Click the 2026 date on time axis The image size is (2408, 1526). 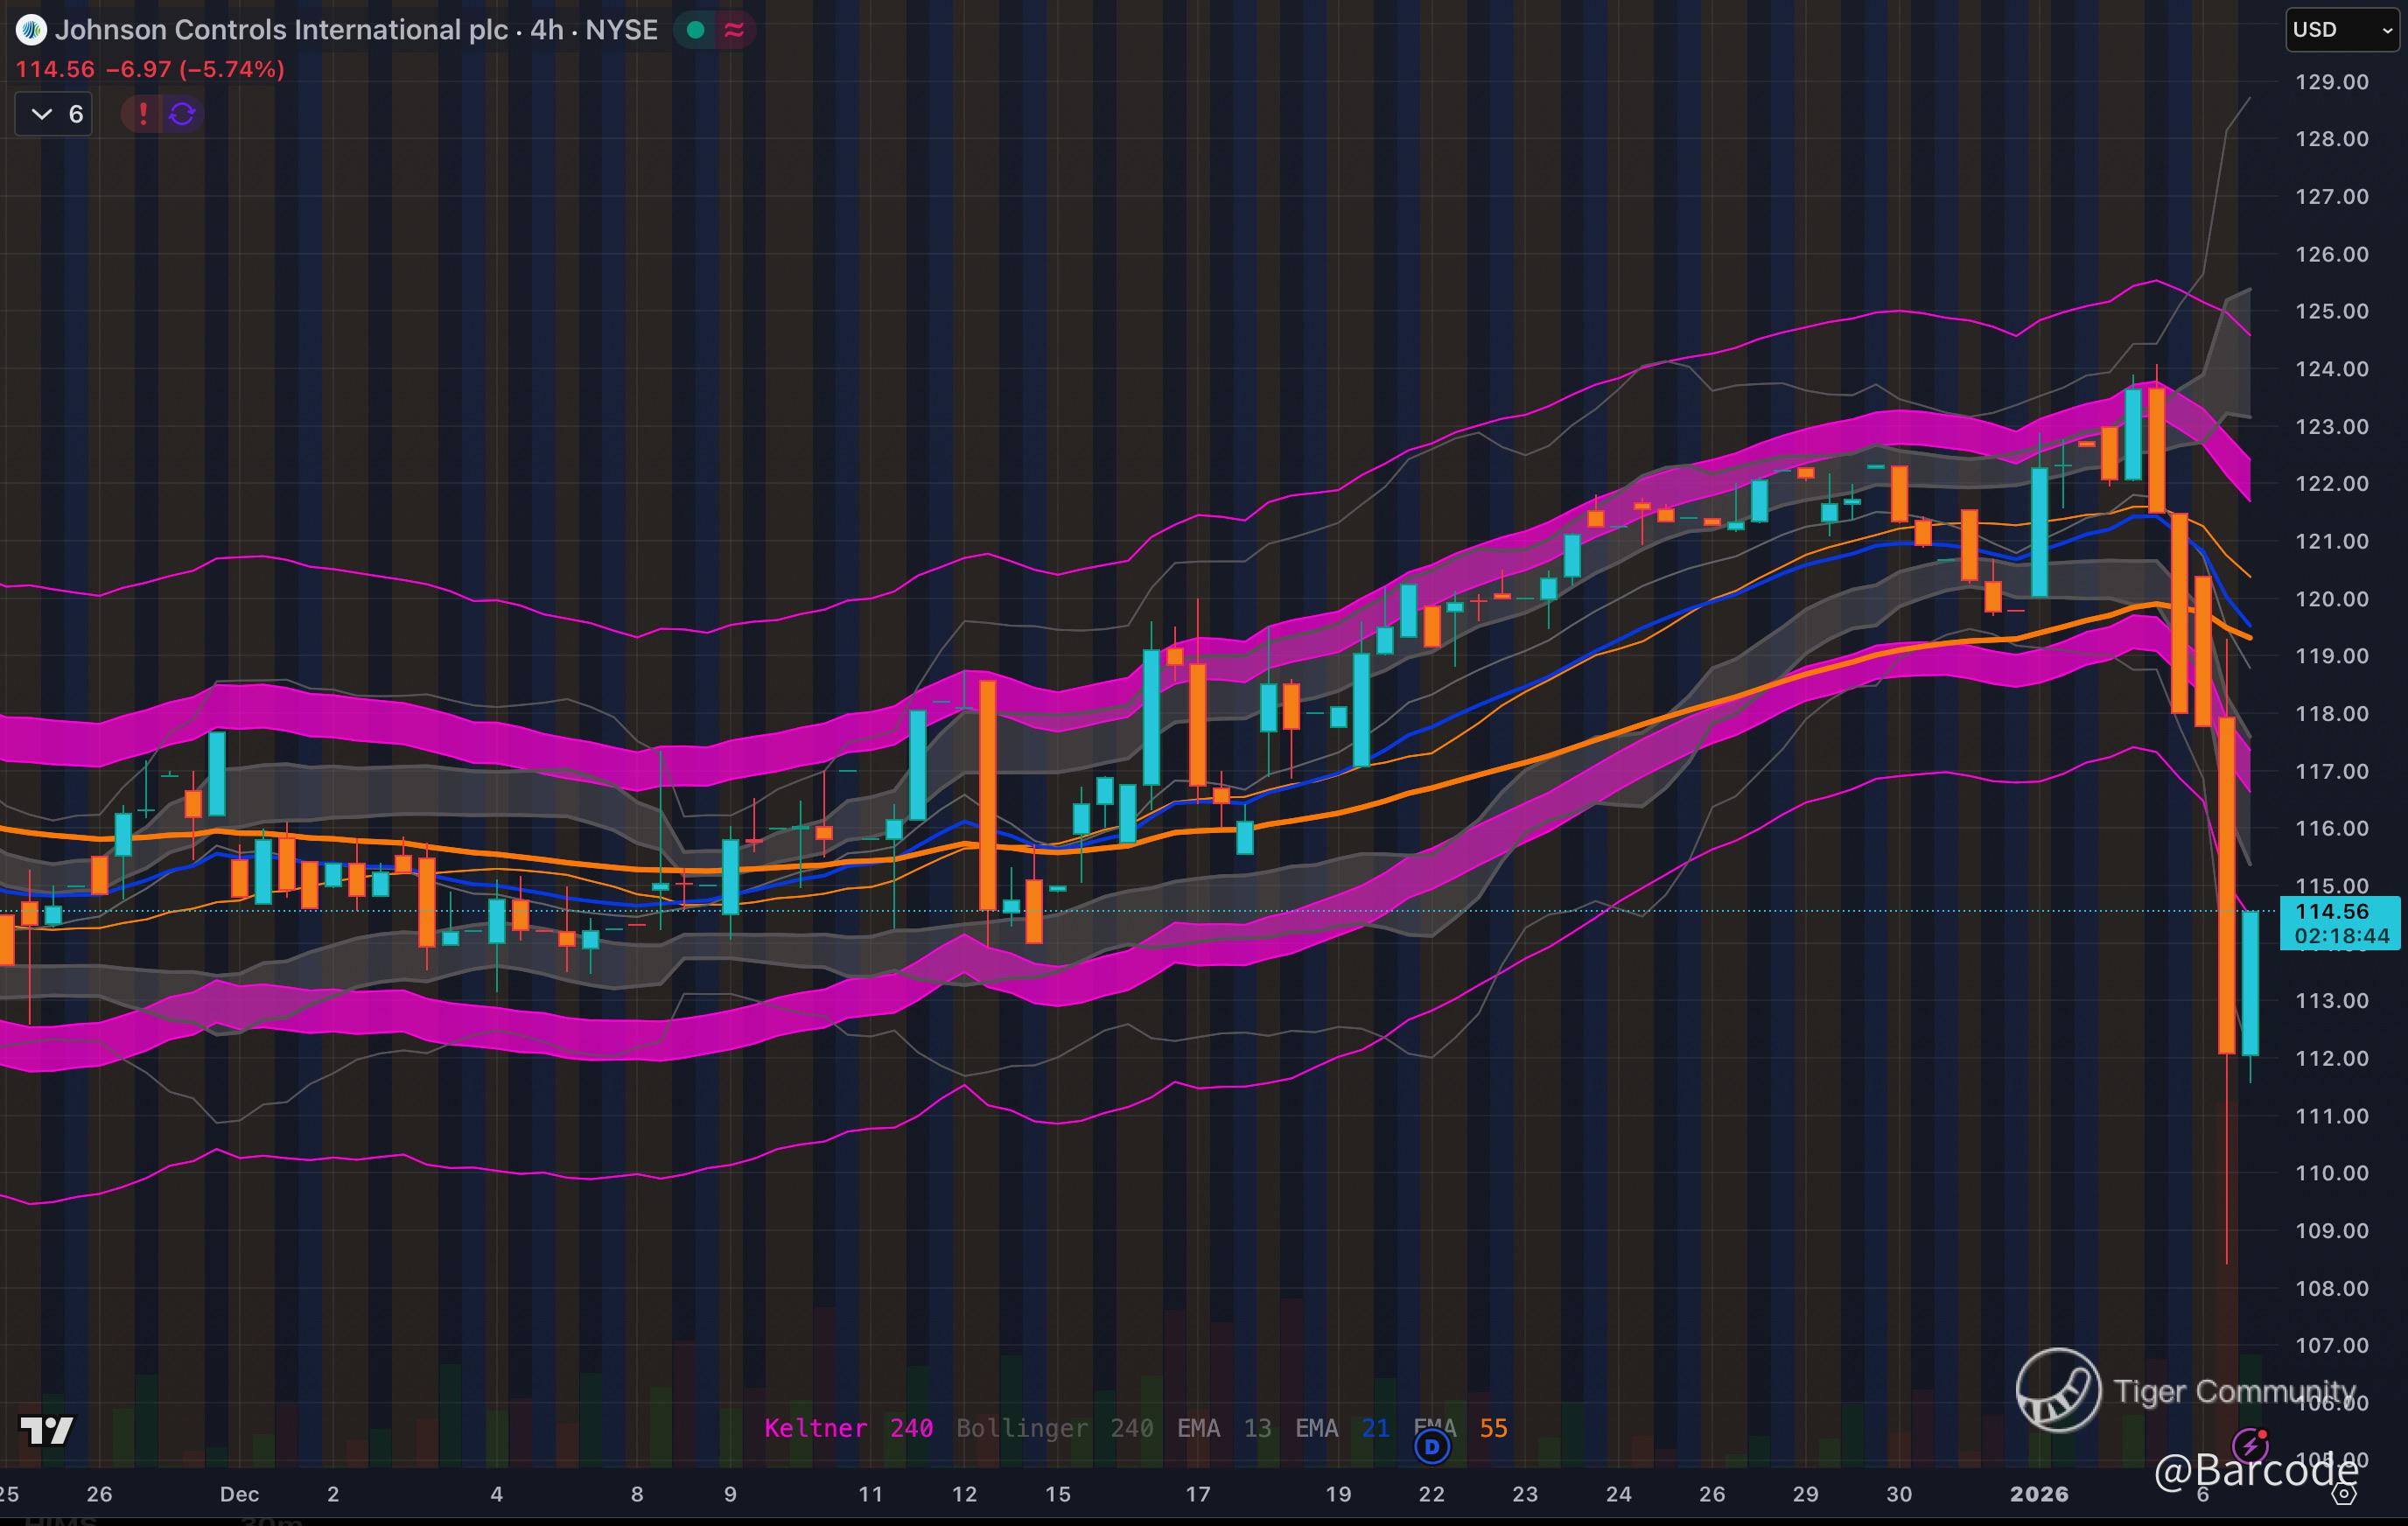2039,1494
